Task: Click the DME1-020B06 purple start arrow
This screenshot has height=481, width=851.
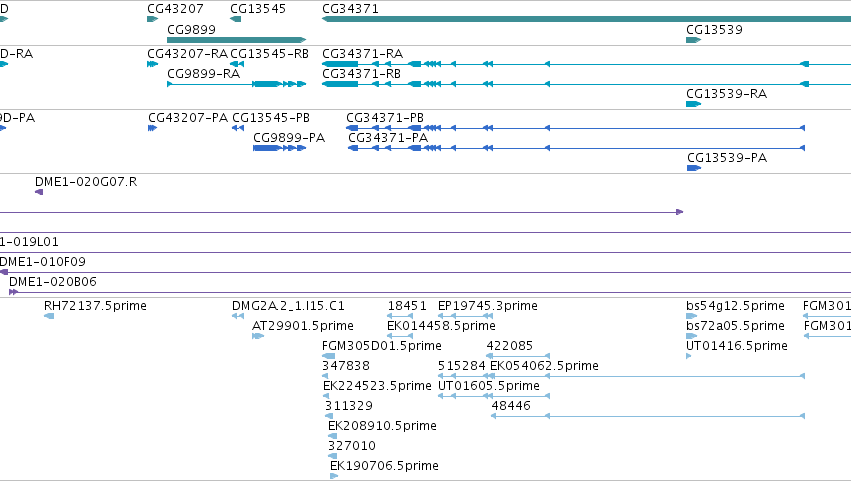Action: 14,292
